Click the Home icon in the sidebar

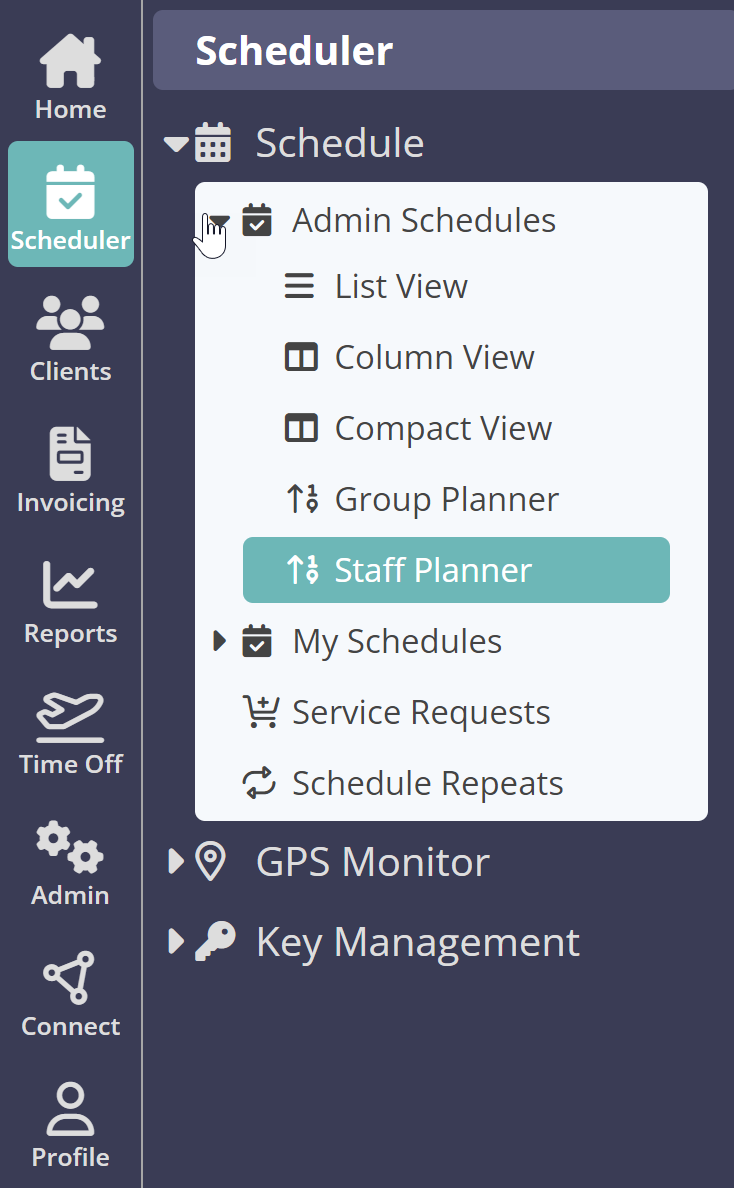tap(70, 62)
